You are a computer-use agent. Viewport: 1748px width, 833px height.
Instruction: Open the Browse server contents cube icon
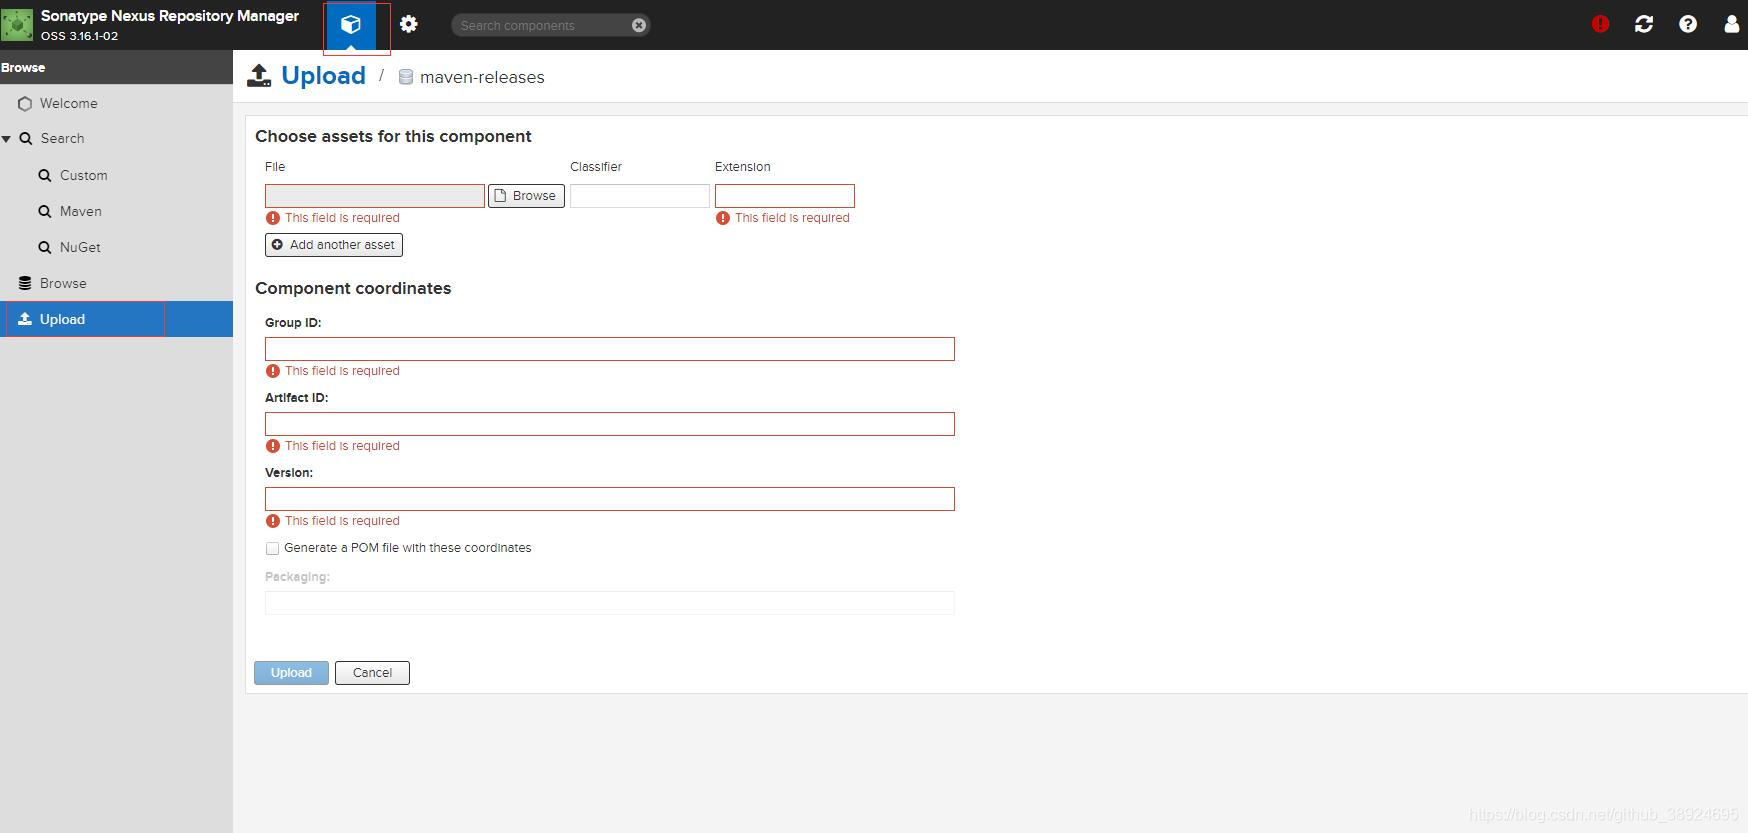point(351,25)
